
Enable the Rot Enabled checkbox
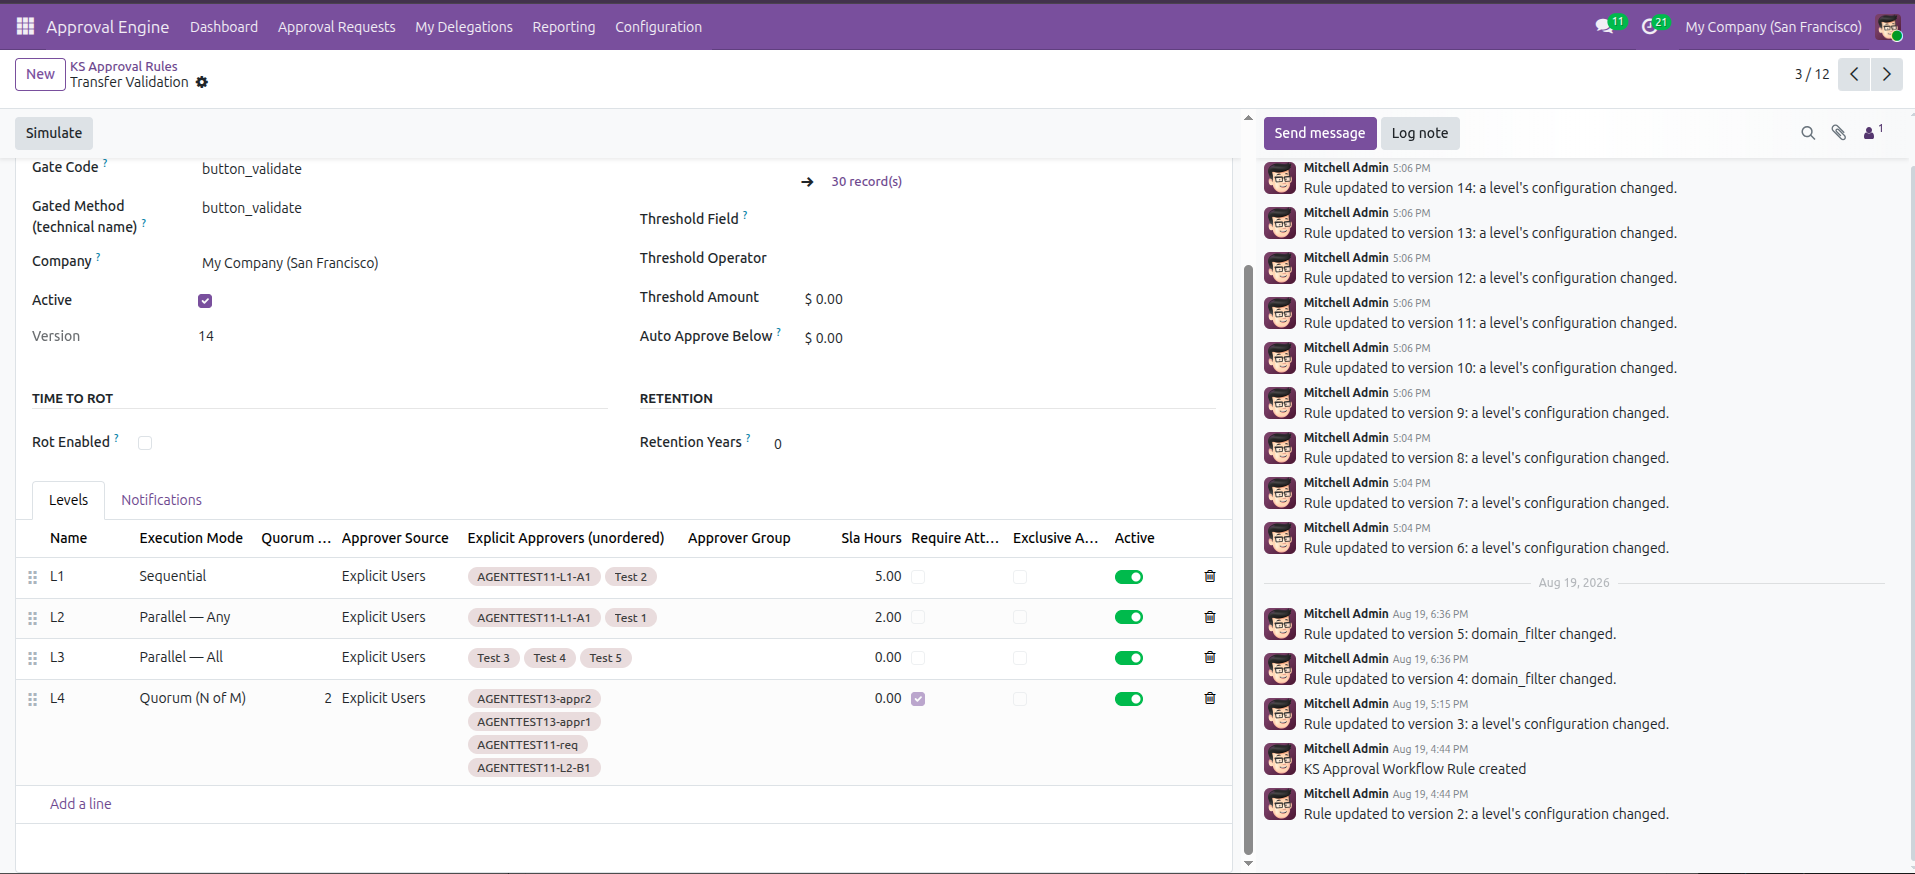[145, 443]
